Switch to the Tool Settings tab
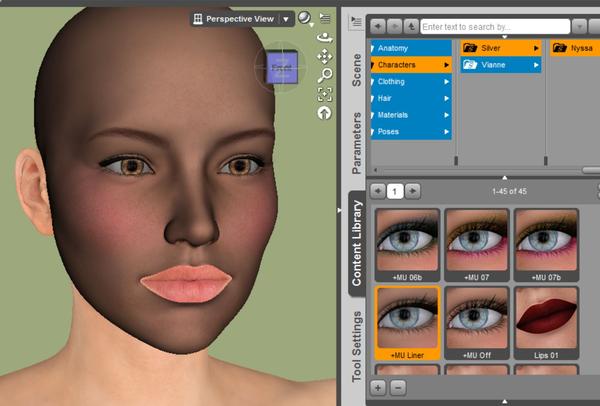This screenshot has height=406, width=600. click(x=356, y=347)
